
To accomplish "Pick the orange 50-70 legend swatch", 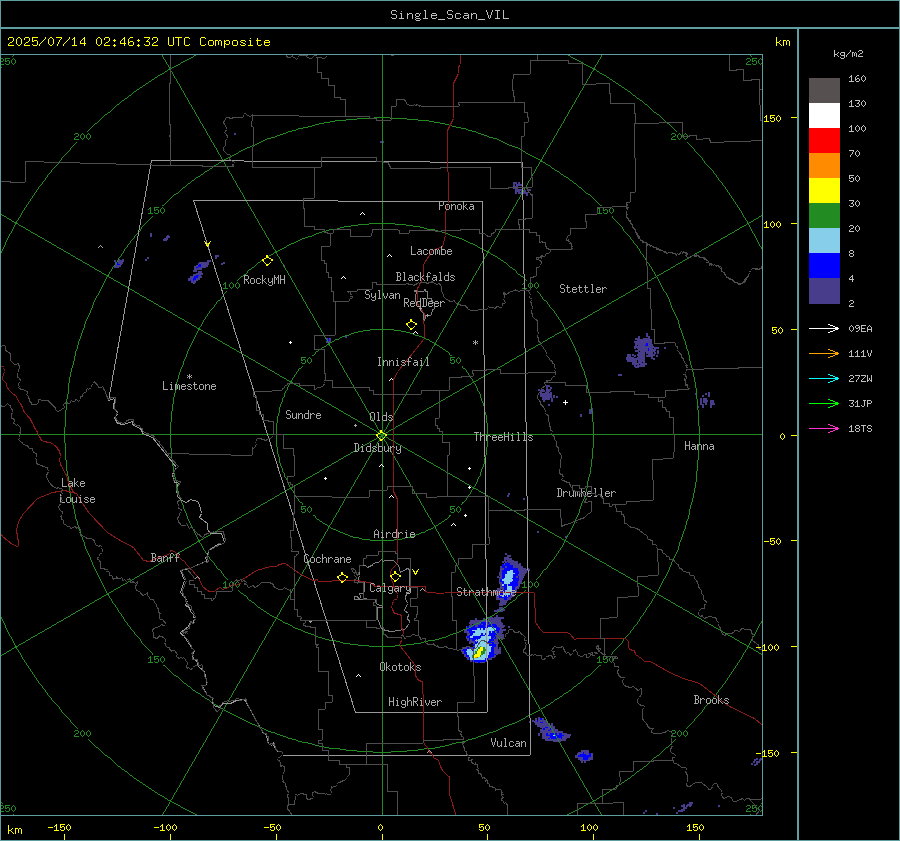I will tap(824, 165).
